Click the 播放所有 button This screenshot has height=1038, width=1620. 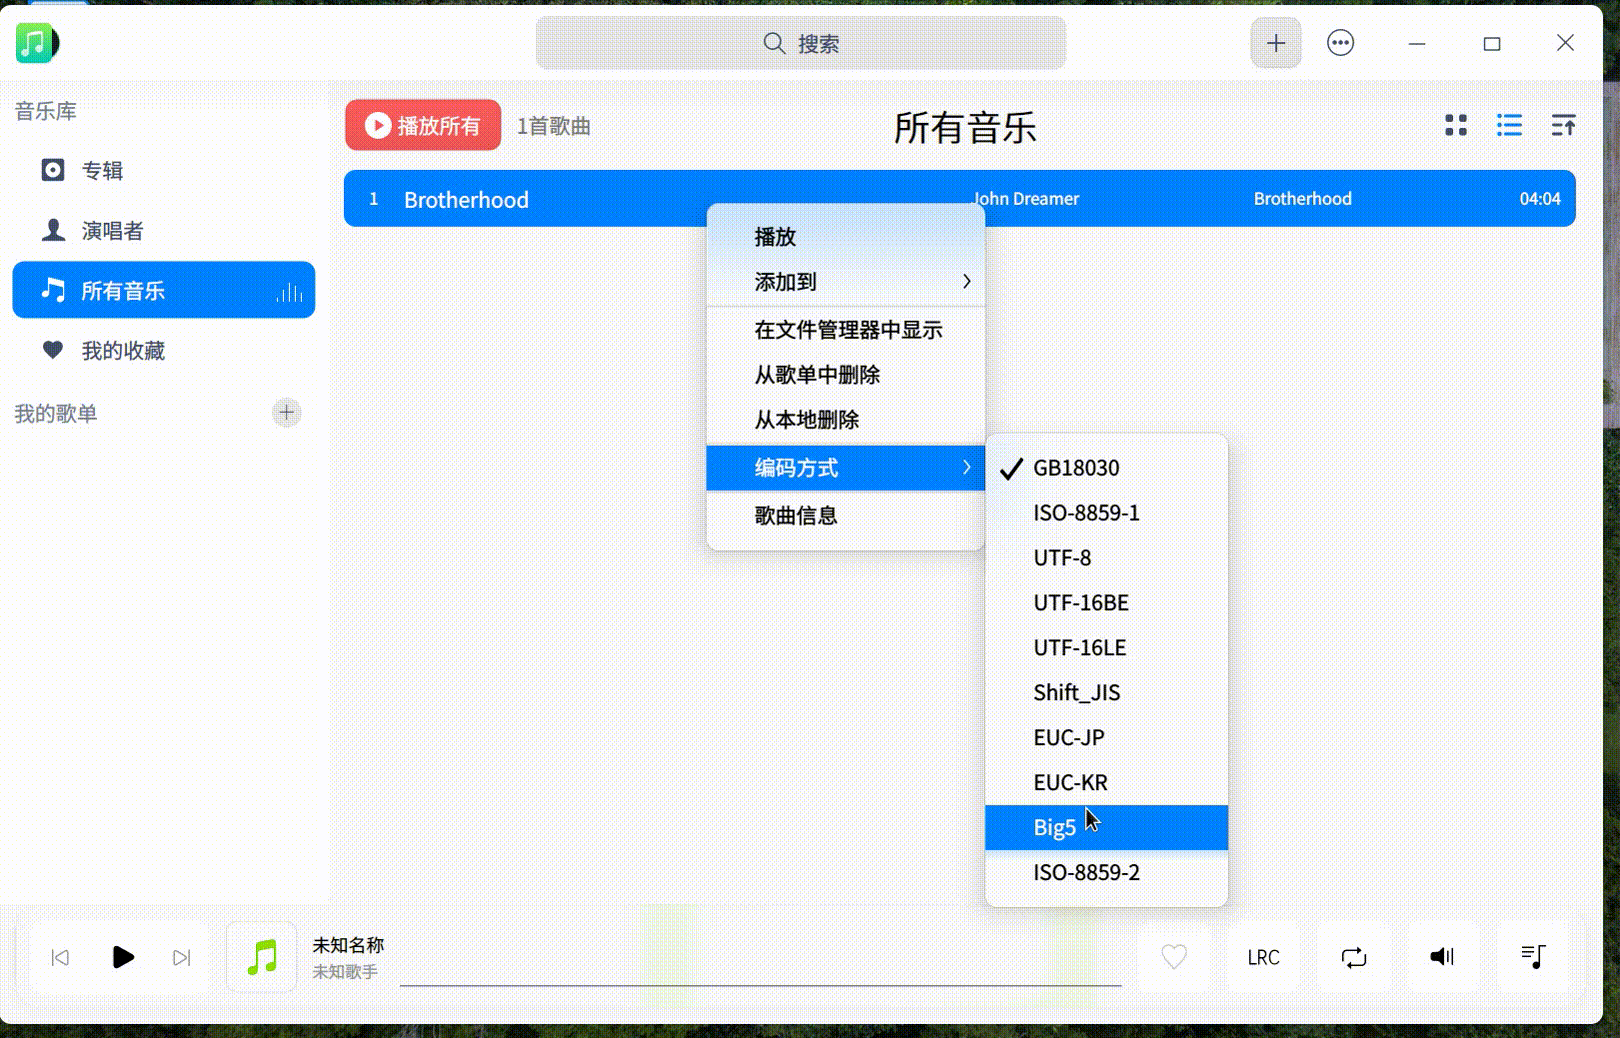point(423,125)
